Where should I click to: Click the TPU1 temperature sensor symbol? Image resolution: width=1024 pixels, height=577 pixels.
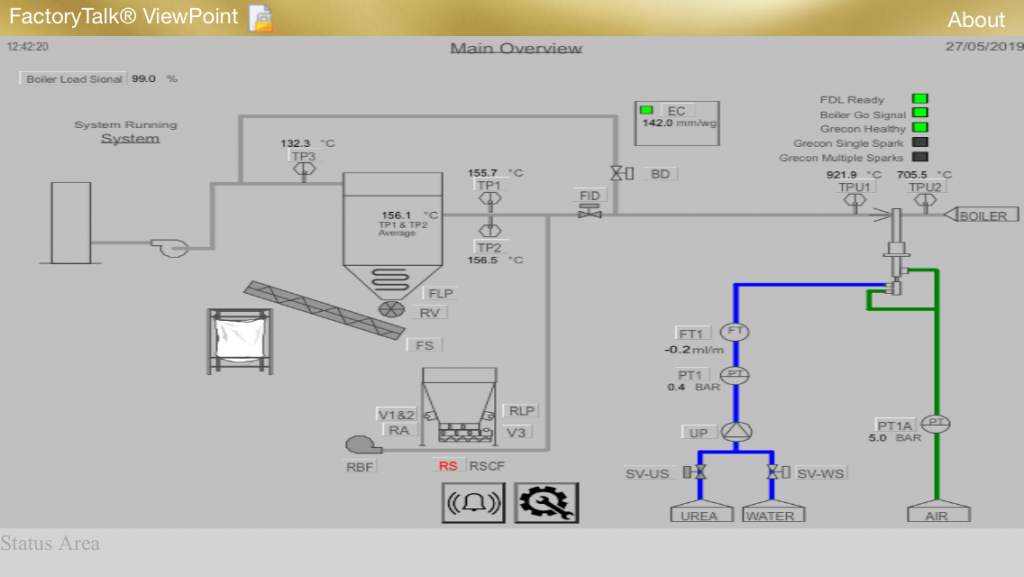(x=854, y=201)
